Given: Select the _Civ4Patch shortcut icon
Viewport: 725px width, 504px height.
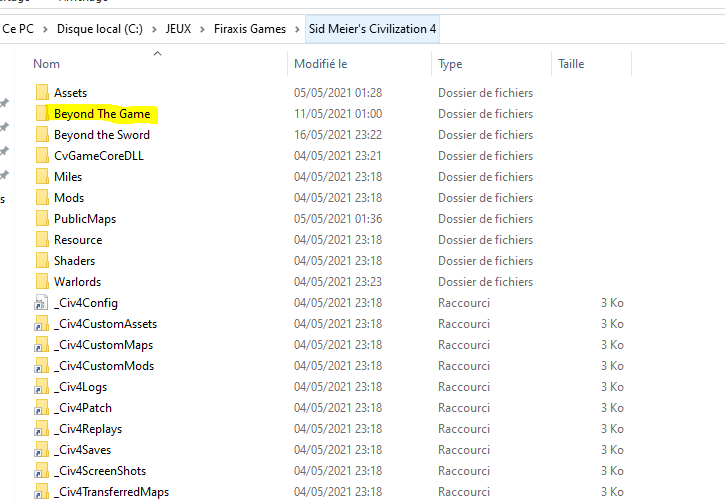Looking at the screenshot, I should tap(41, 408).
